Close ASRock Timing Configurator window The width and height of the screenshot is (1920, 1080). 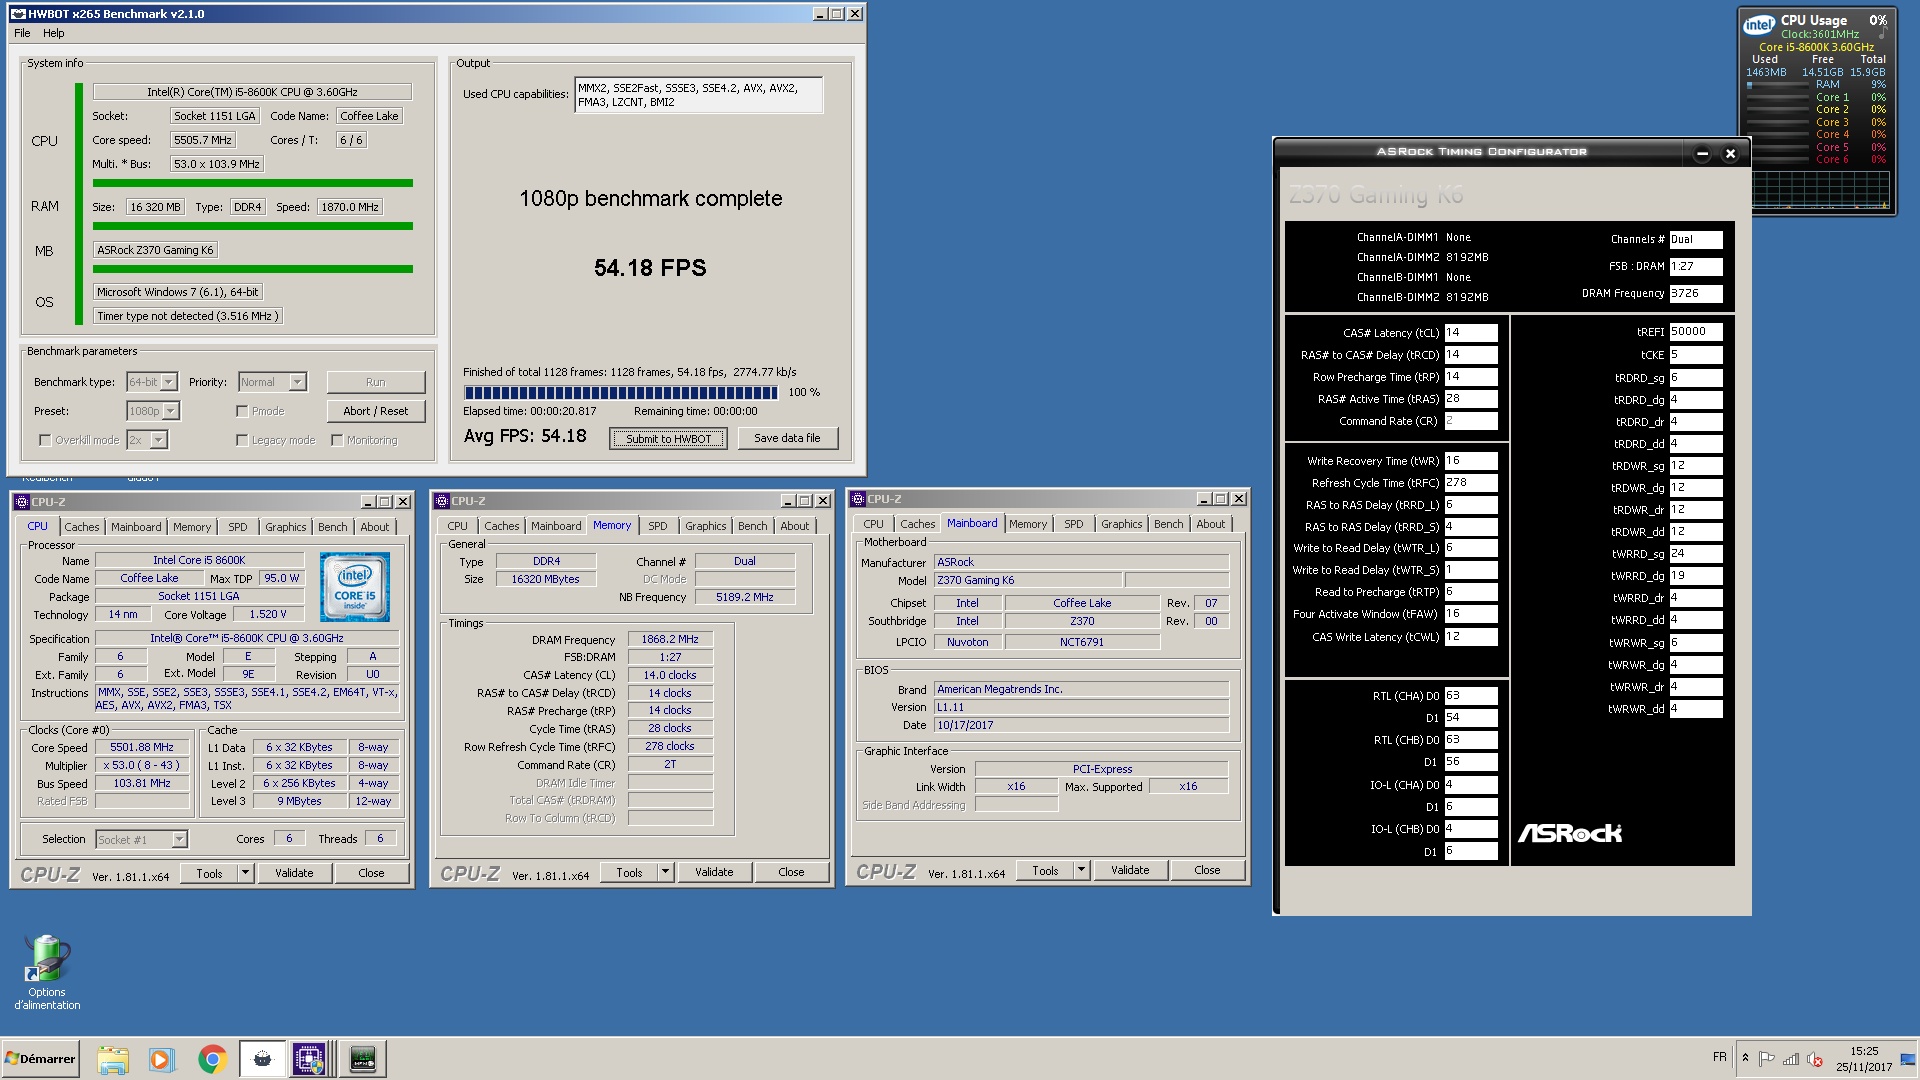[x=1730, y=153]
